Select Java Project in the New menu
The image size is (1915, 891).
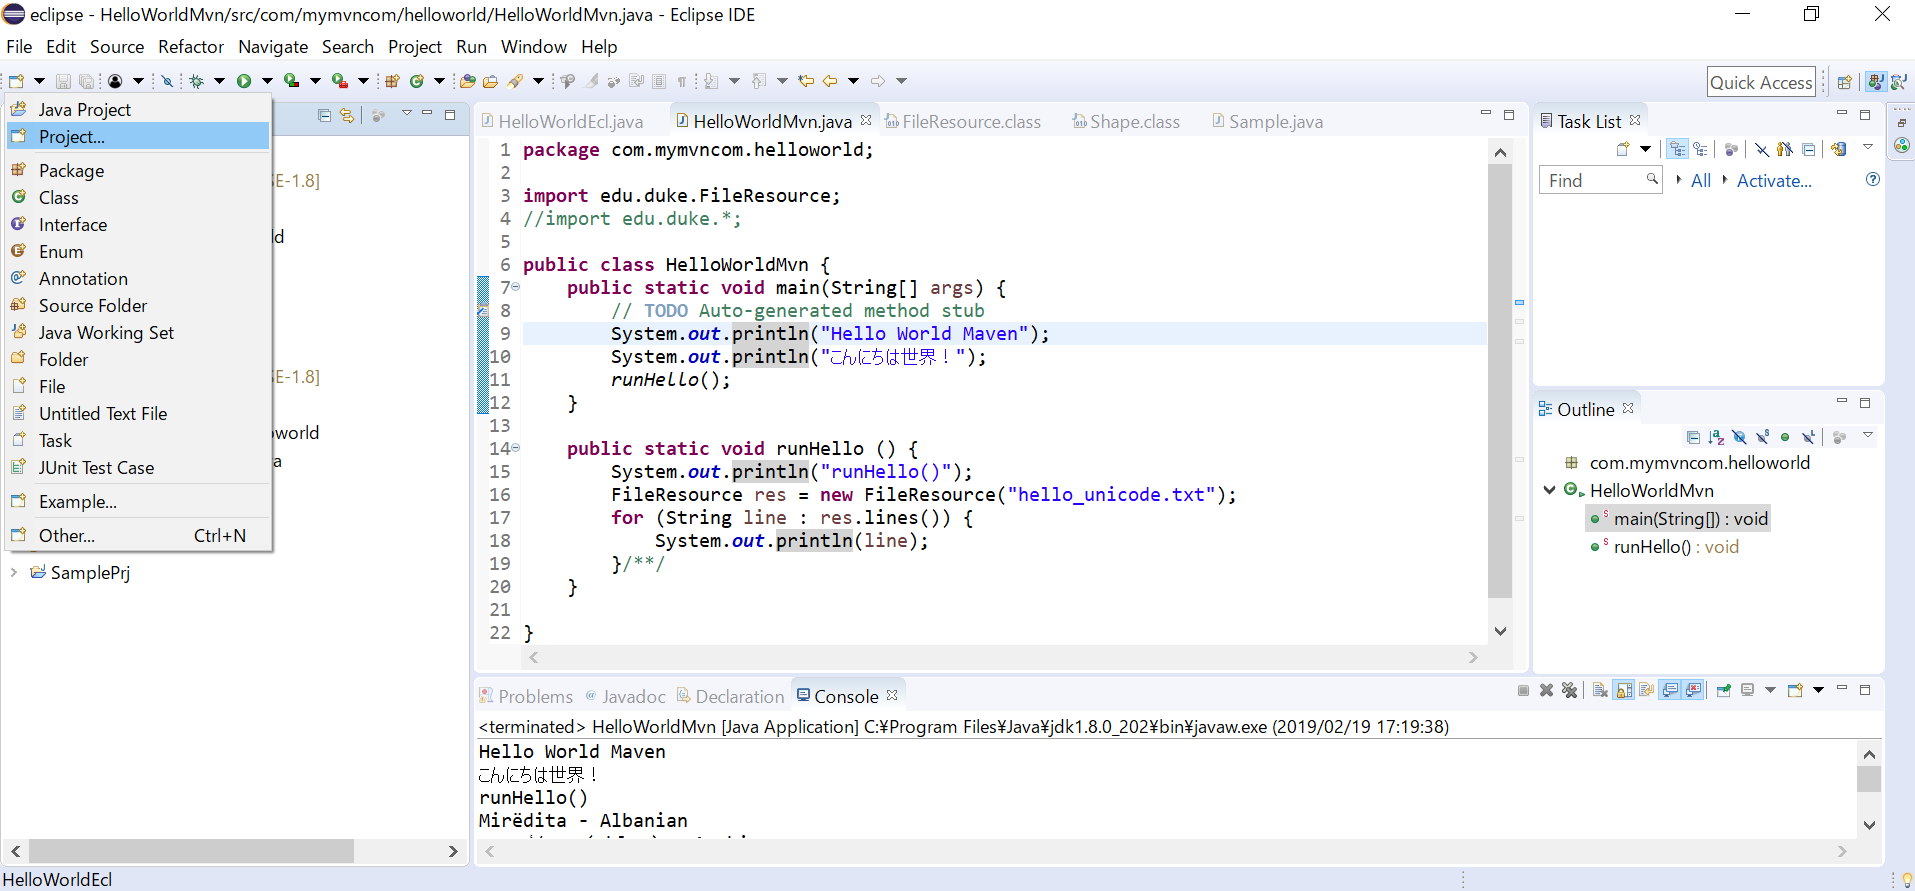click(x=139, y=109)
